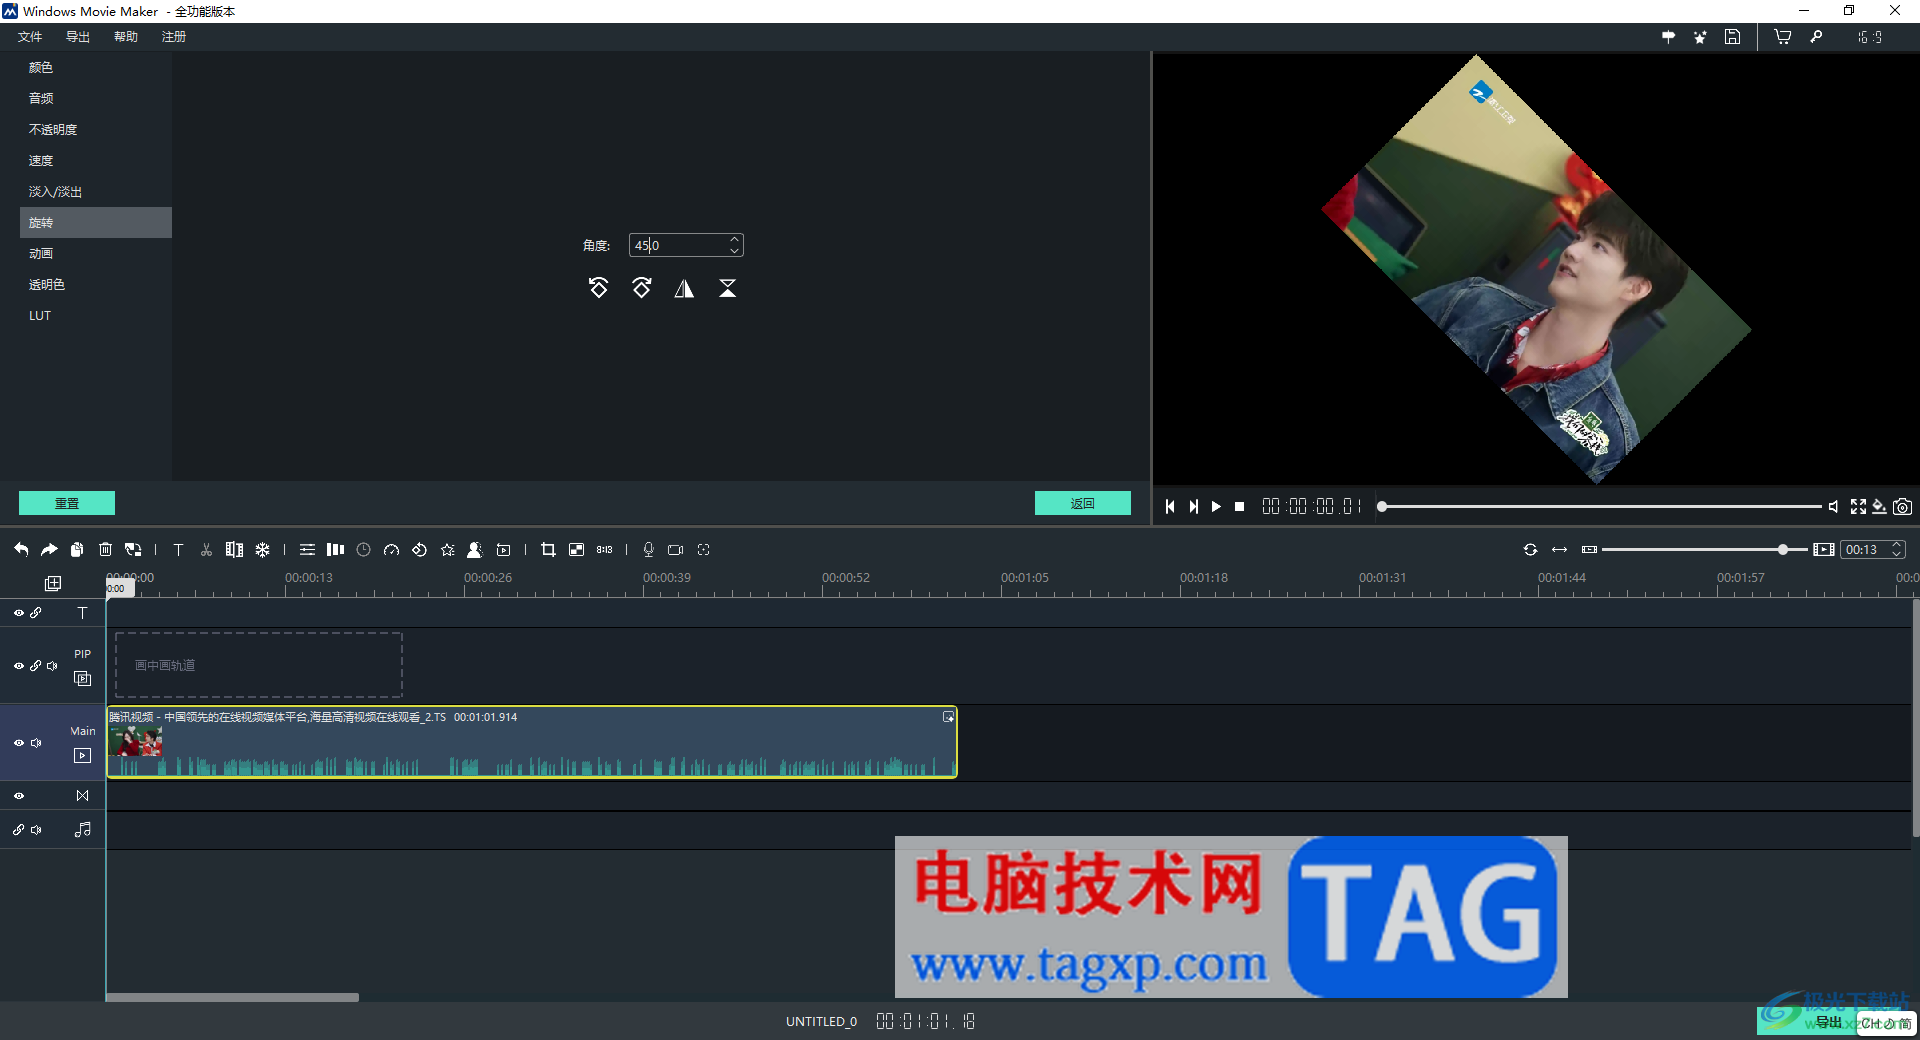Screen dimensions: 1920x1040
Task: Increase the angle value with up arrow
Action: point(735,239)
